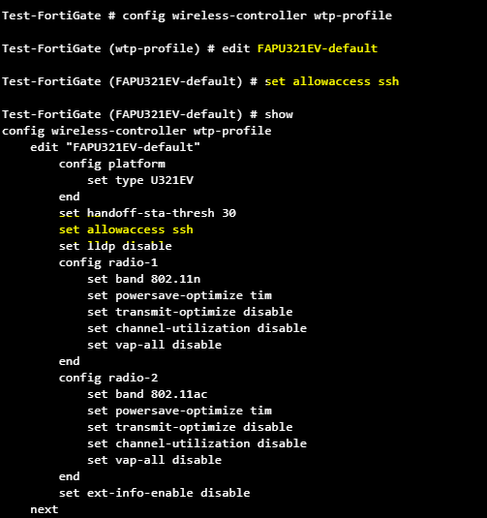
Task: Click the 'set lldp disable' line
Action: pyautogui.click(x=115, y=246)
